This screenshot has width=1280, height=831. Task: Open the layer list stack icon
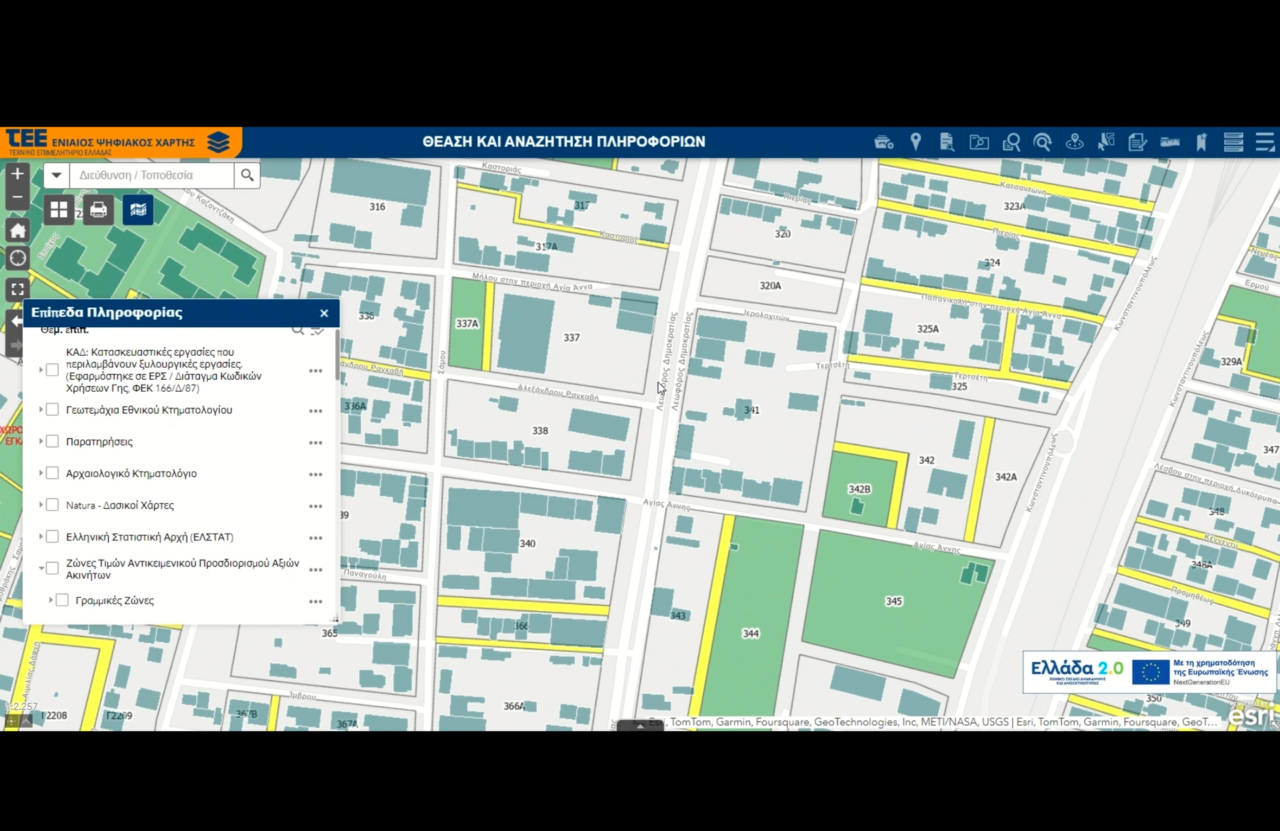pos(1233,142)
